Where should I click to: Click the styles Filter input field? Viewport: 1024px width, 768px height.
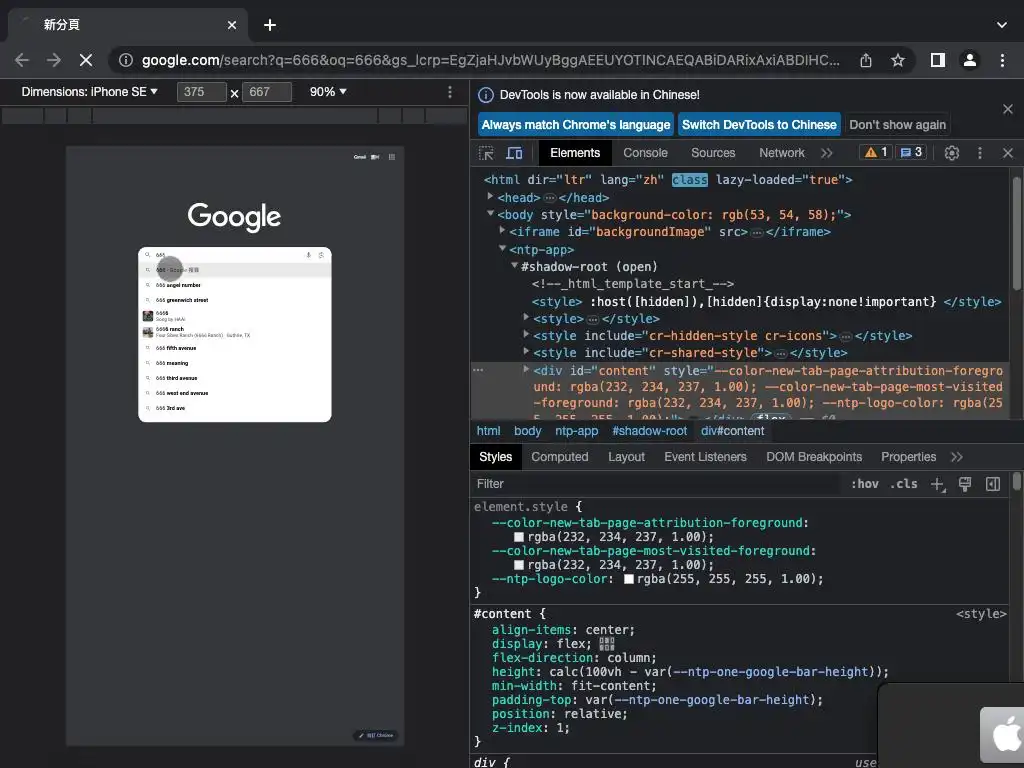click(x=656, y=484)
